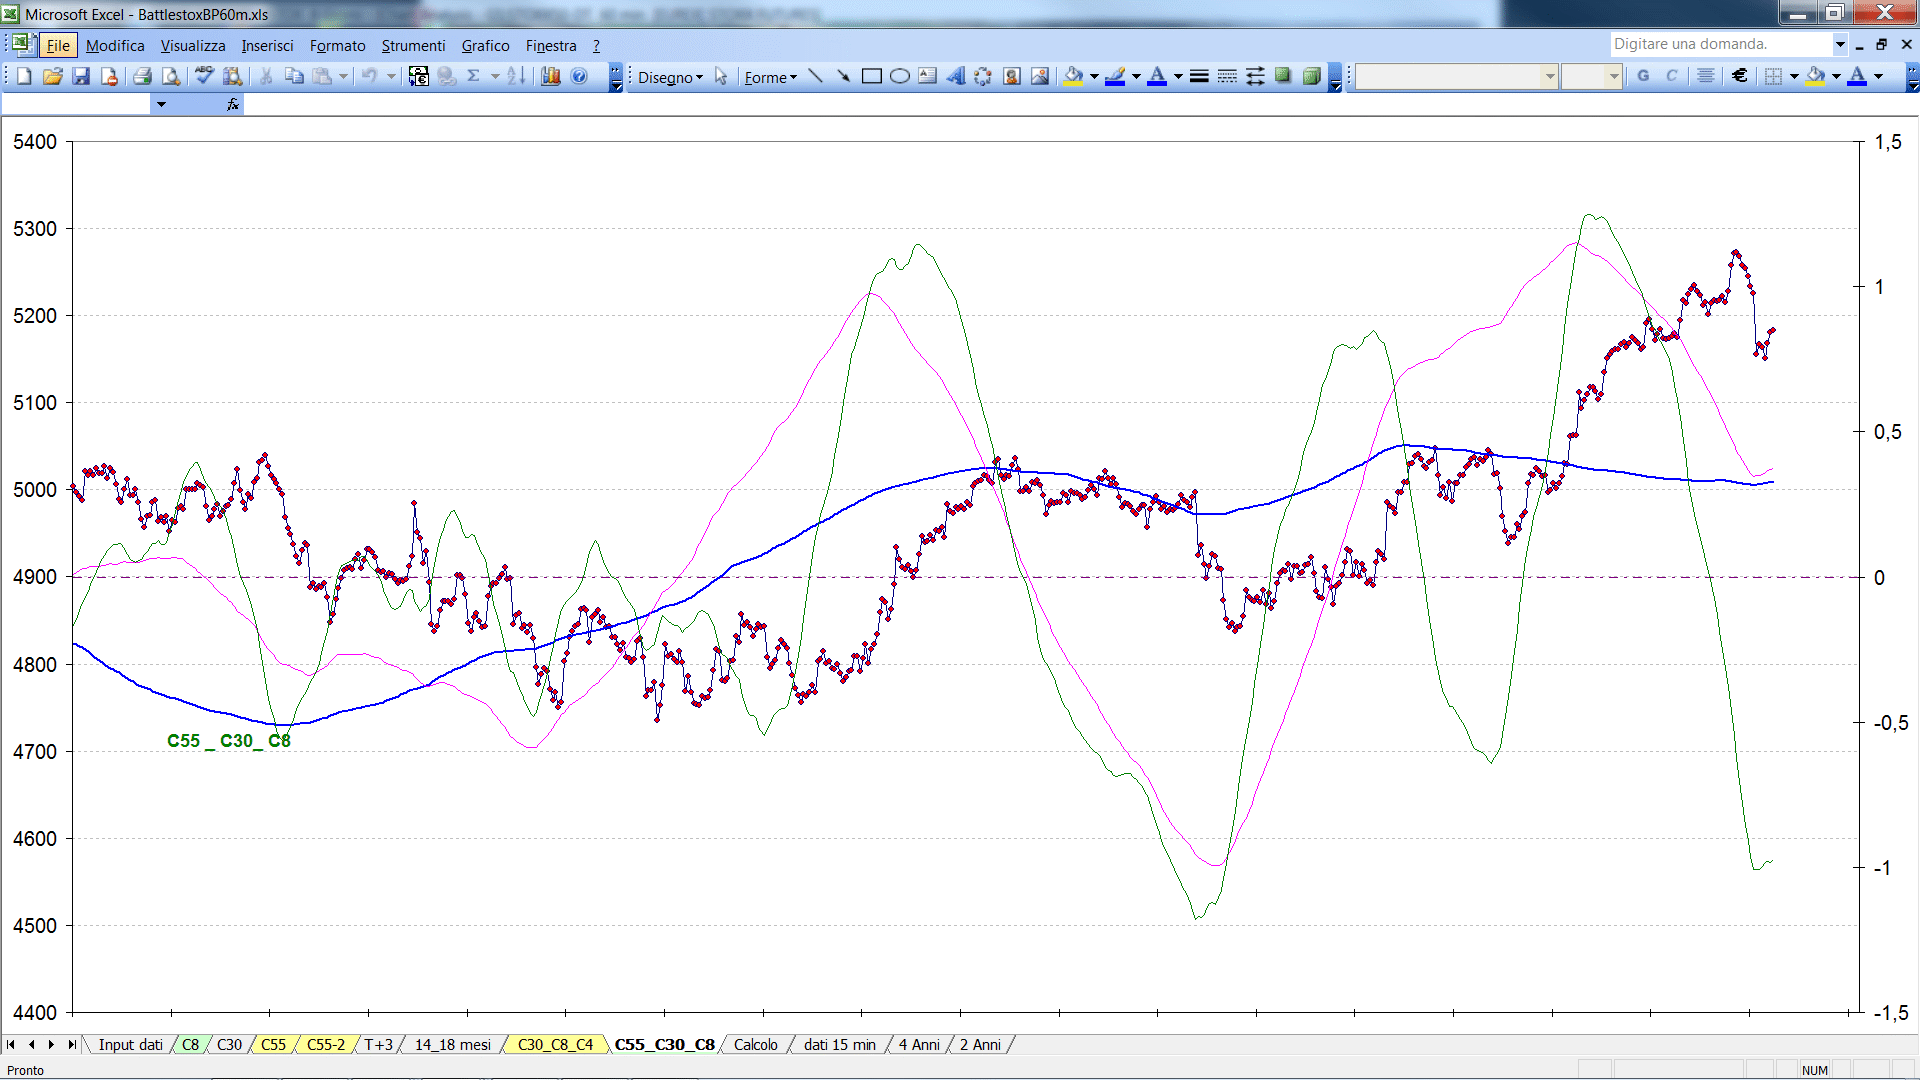
Task: Select the Arrow drawing tool
Action: (844, 77)
